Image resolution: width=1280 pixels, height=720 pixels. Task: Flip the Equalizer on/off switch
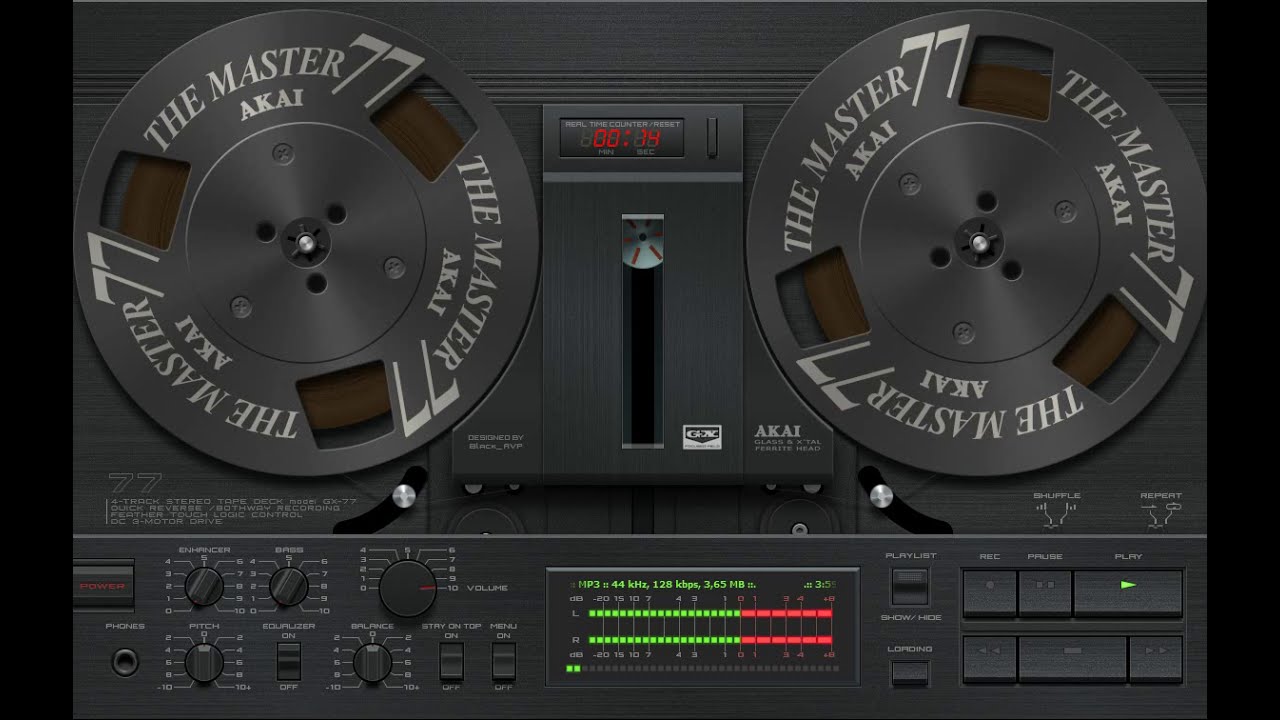pyautogui.click(x=289, y=661)
